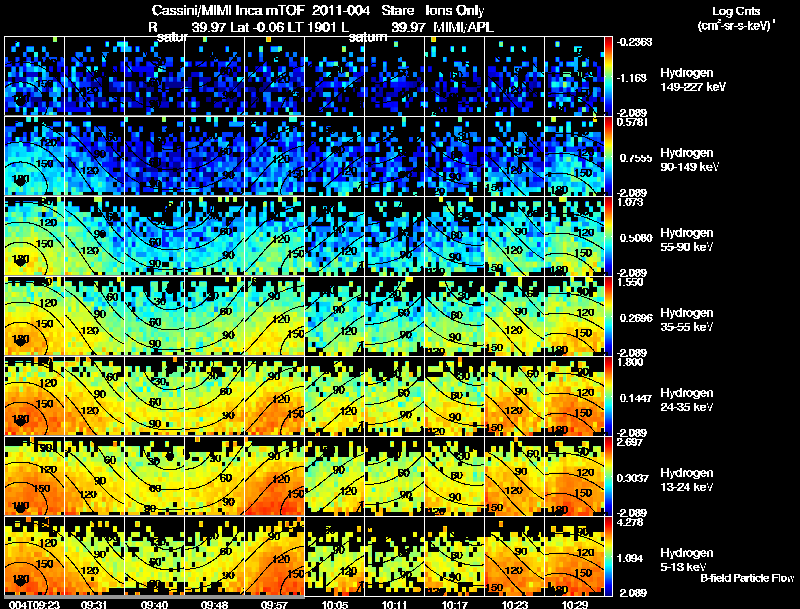Click the 004T09:23 time label
The height and width of the screenshot is (609, 800).
[x=34, y=604]
